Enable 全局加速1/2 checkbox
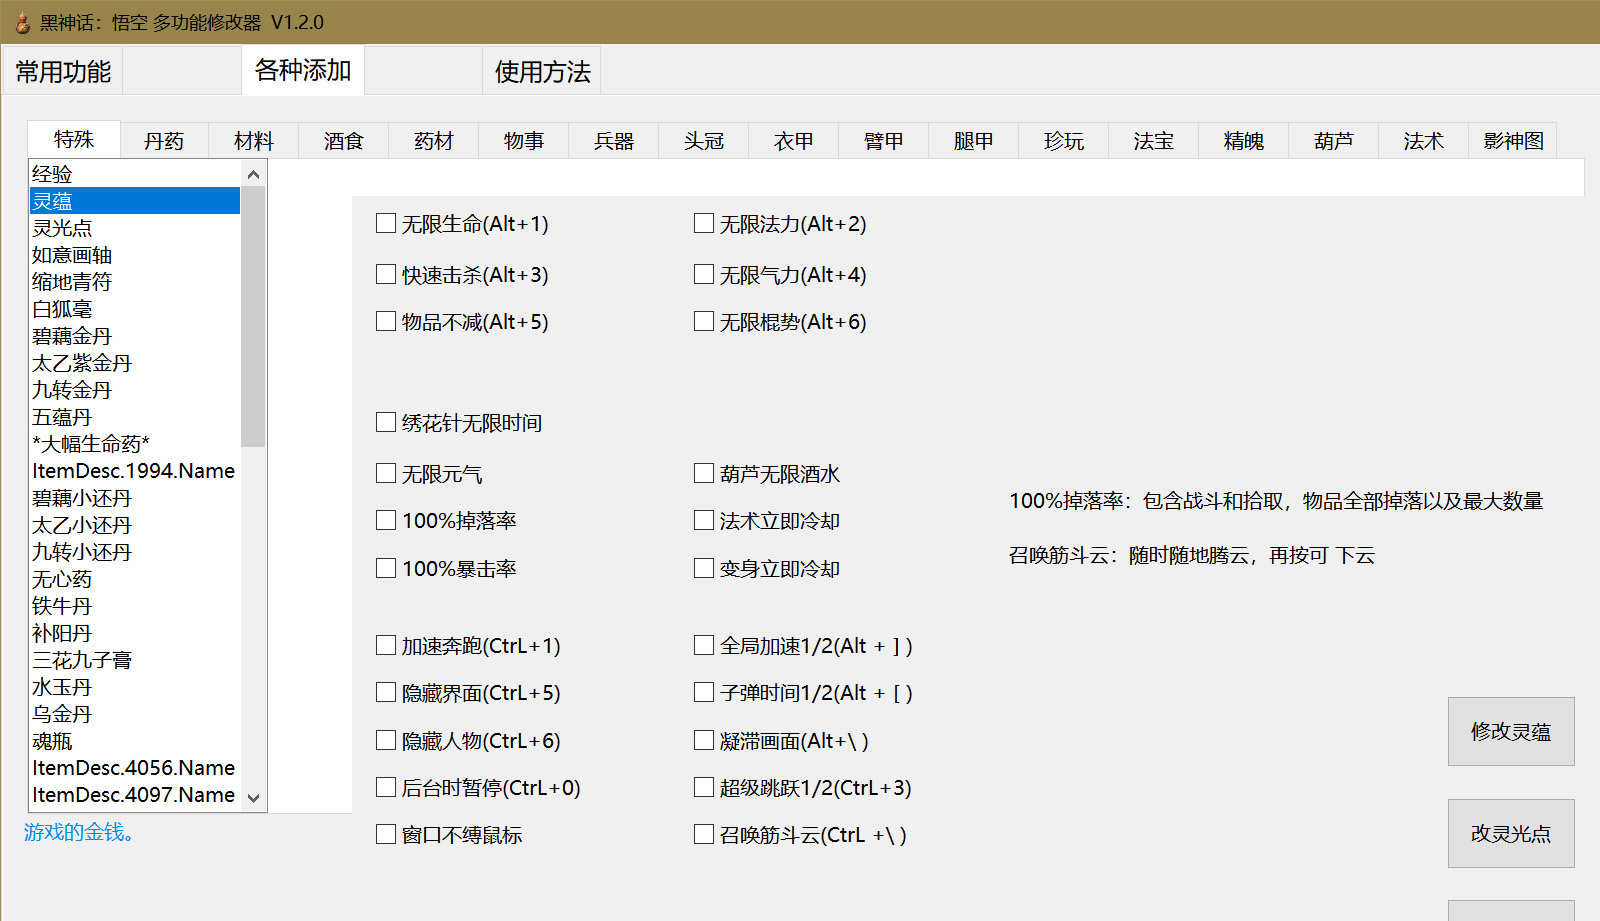This screenshot has height=921, width=1600. pos(704,645)
